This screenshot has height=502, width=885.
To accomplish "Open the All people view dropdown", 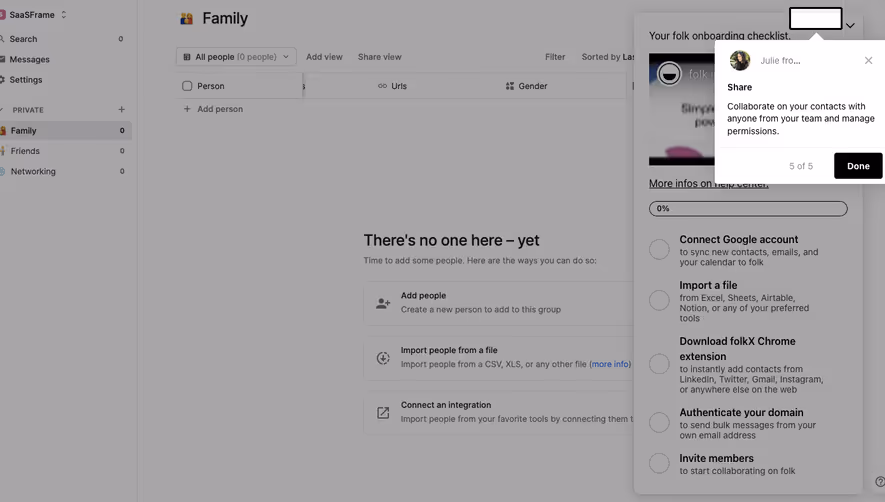I will pyautogui.click(x=236, y=56).
